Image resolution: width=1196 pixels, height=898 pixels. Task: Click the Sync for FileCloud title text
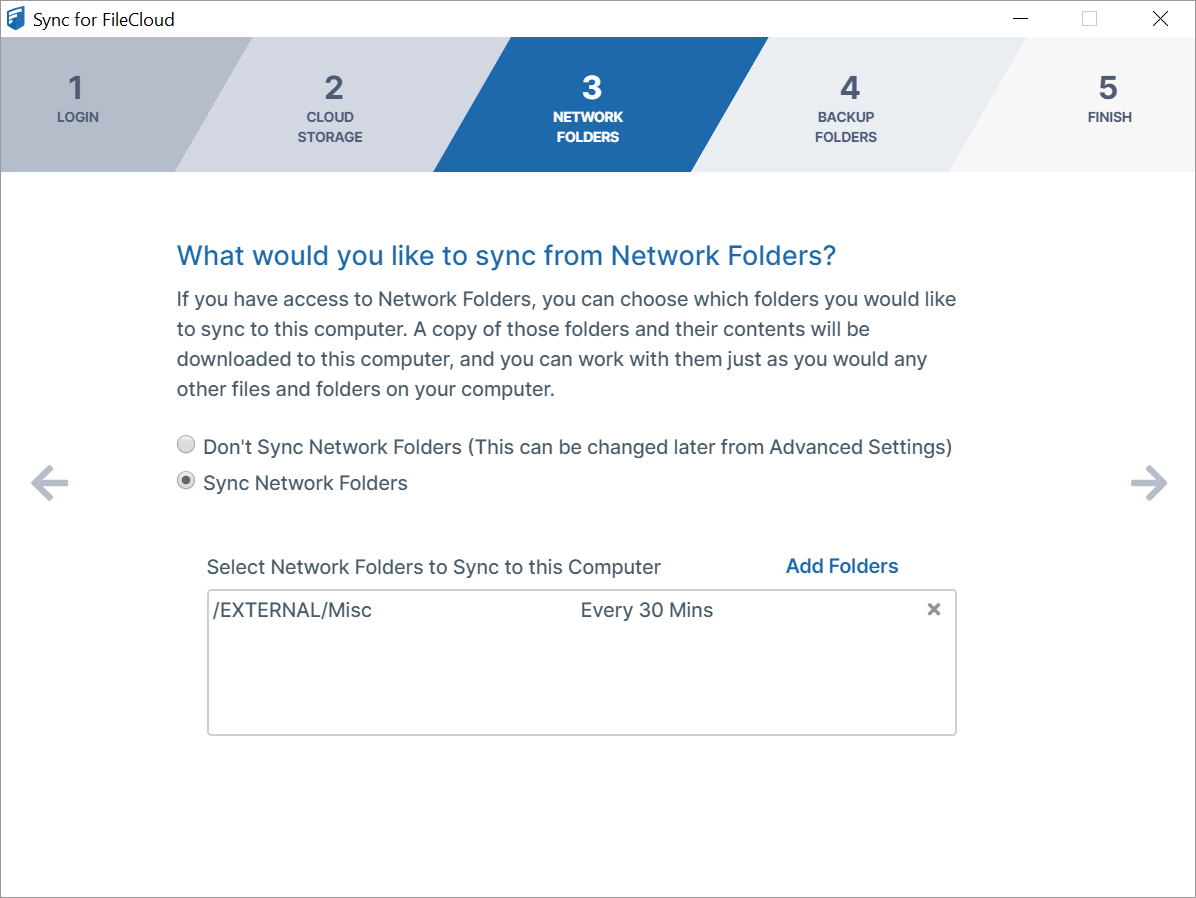point(104,20)
